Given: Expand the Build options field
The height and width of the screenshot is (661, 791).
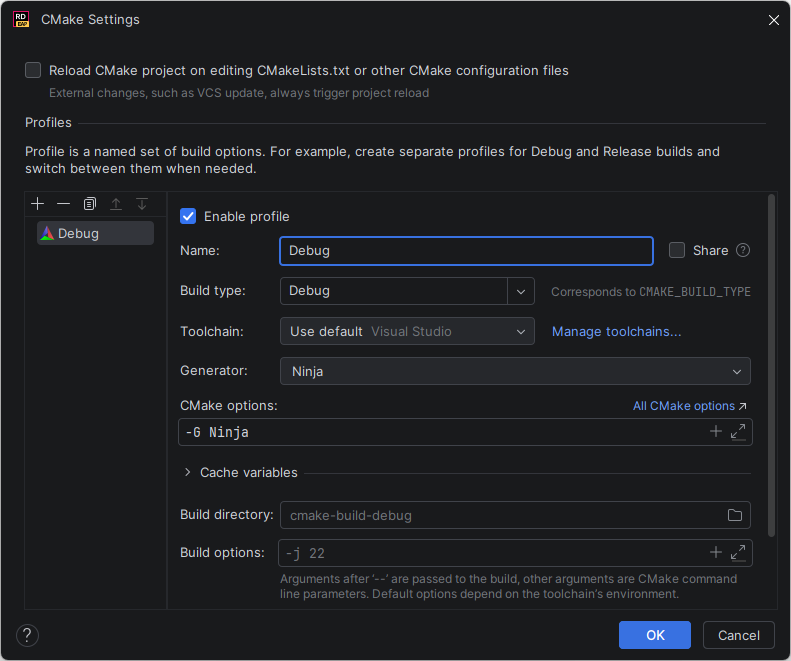Looking at the screenshot, I should pyautogui.click(x=738, y=553).
